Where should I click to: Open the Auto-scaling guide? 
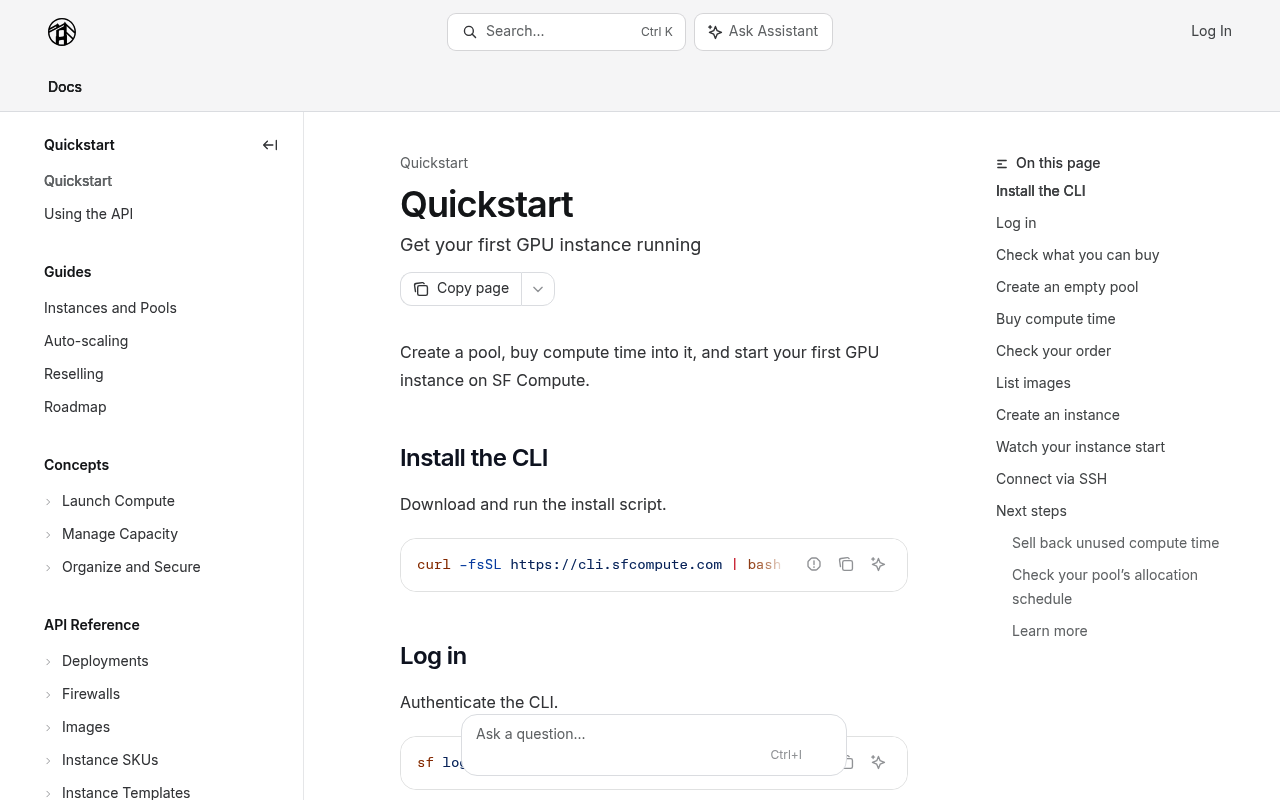click(x=86, y=341)
